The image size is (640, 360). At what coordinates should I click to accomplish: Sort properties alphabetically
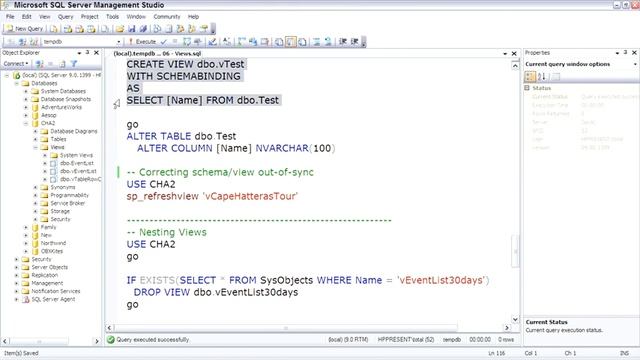click(542, 76)
